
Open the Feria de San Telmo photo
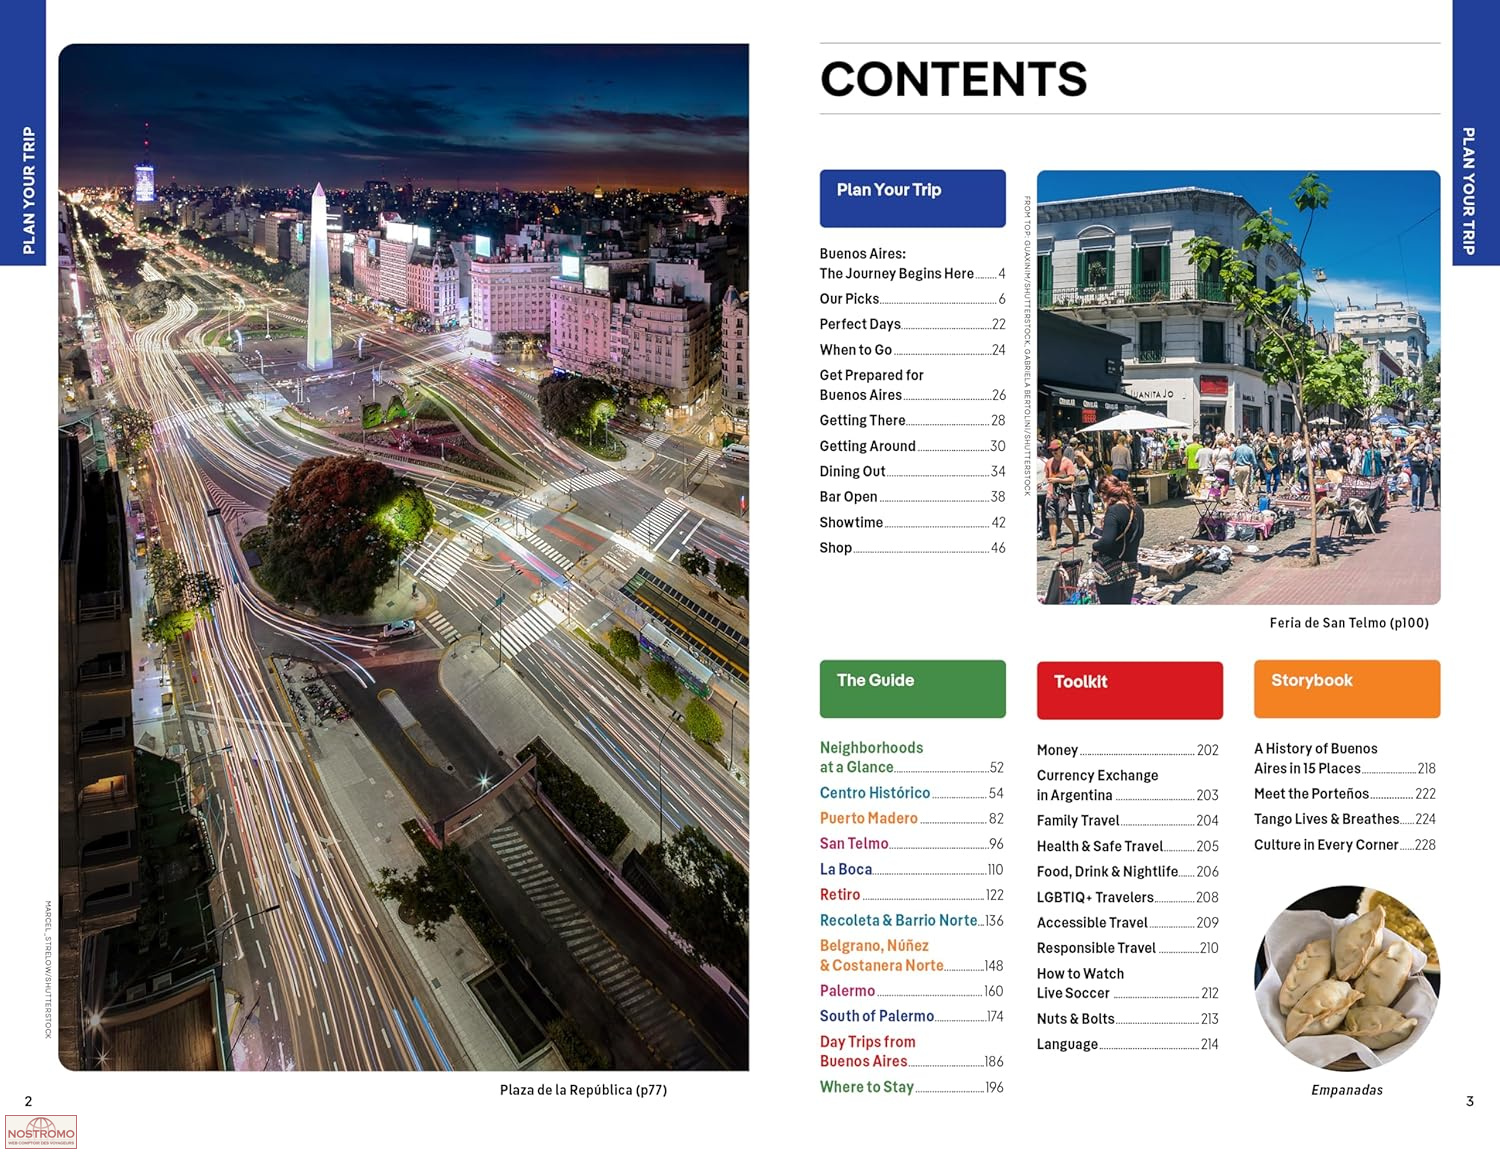click(x=1238, y=387)
